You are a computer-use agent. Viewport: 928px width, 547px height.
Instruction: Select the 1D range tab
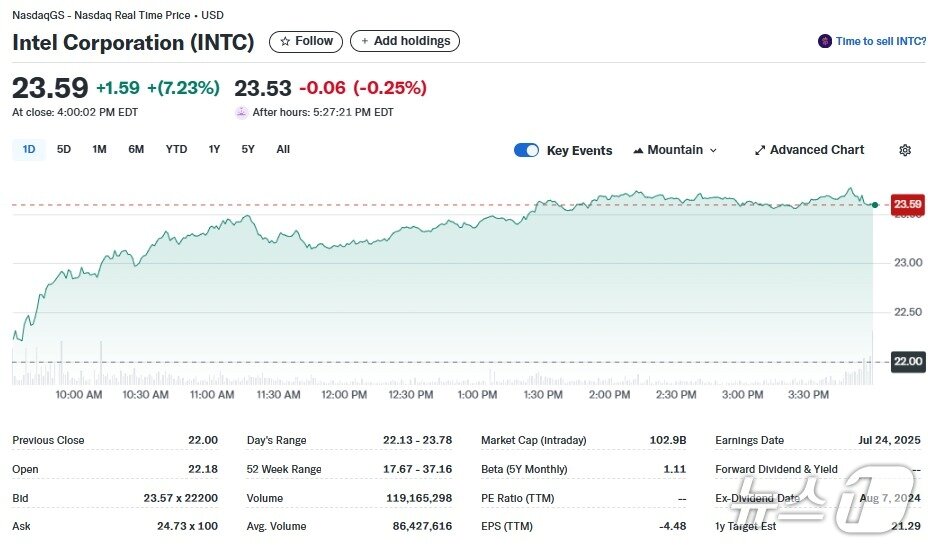click(x=28, y=149)
